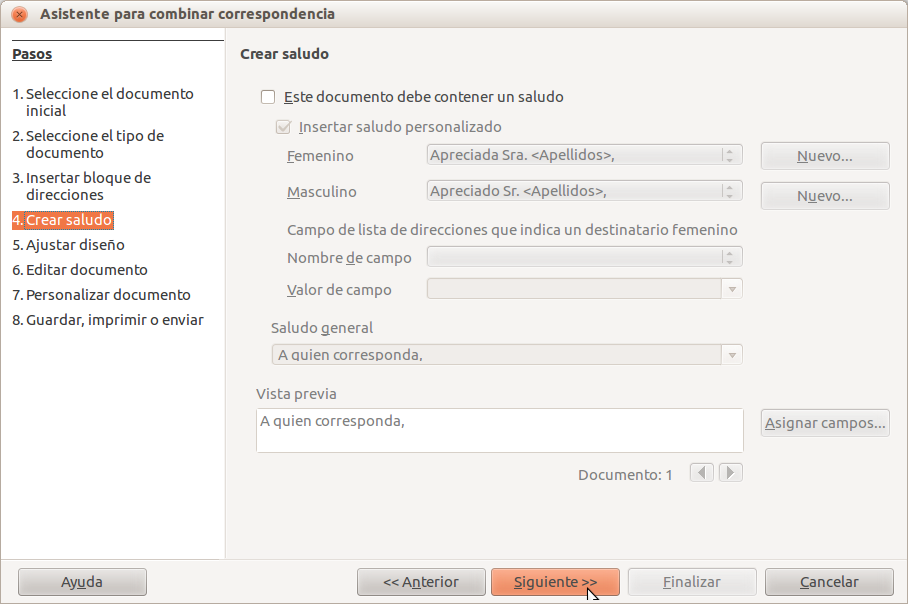Go back with '<< Anterior' button

coord(420,582)
